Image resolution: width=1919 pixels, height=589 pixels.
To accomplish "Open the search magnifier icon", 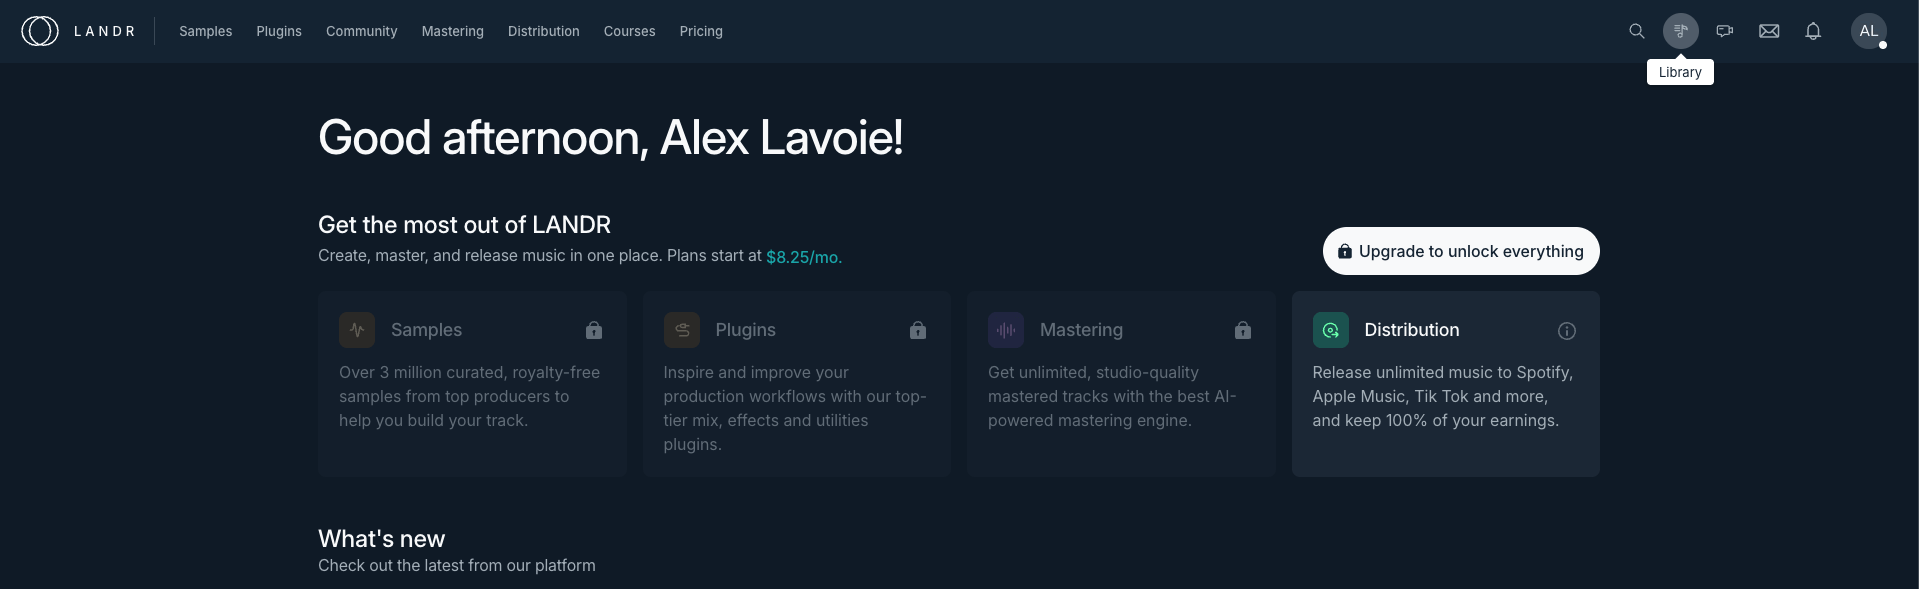I will pos(1636,31).
